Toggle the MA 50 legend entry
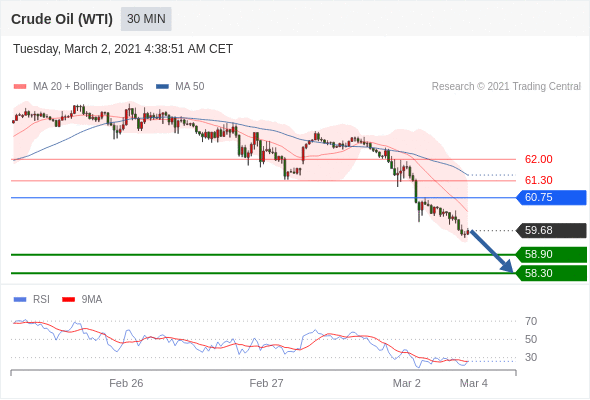 [180, 87]
